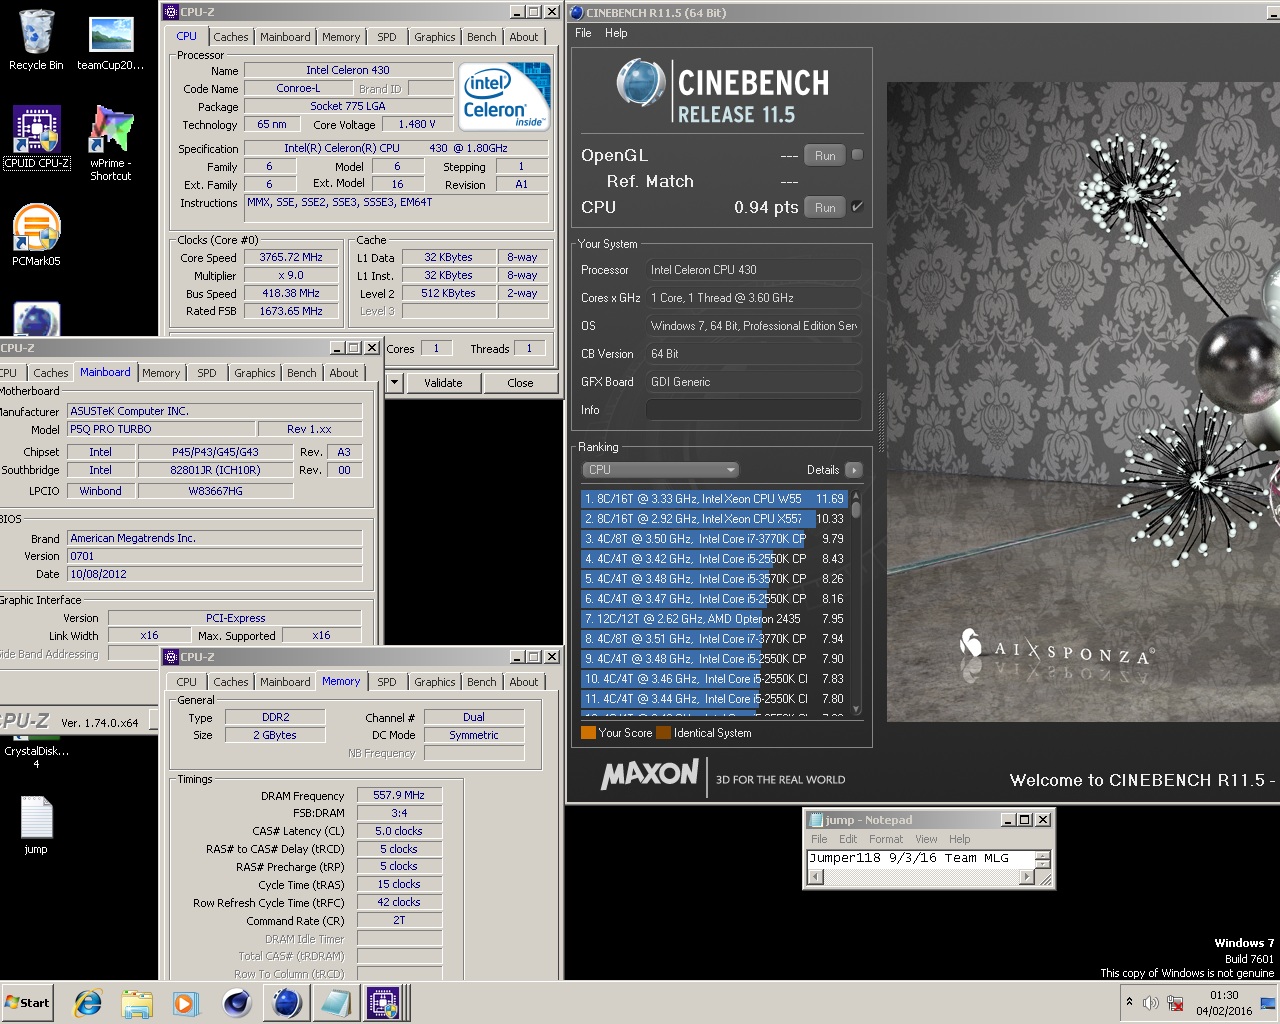Image resolution: width=1280 pixels, height=1024 pixels.
Task: Open the Help menu in Cinebench
Action: click(x=616, y=33)
